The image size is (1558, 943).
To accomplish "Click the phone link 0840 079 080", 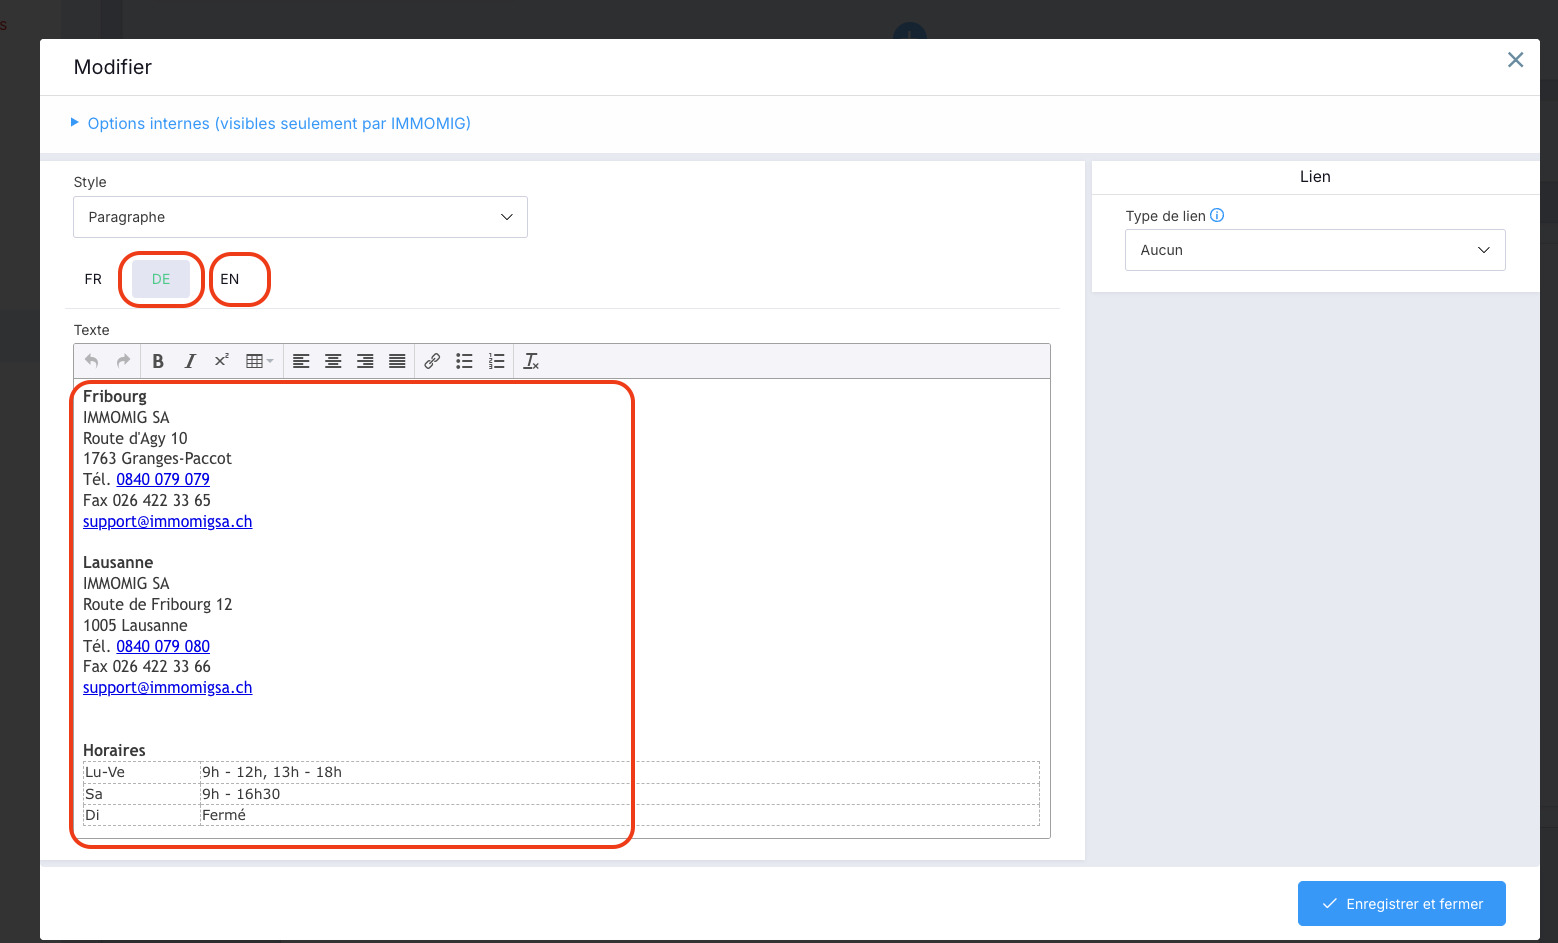I will coord(163,646).
